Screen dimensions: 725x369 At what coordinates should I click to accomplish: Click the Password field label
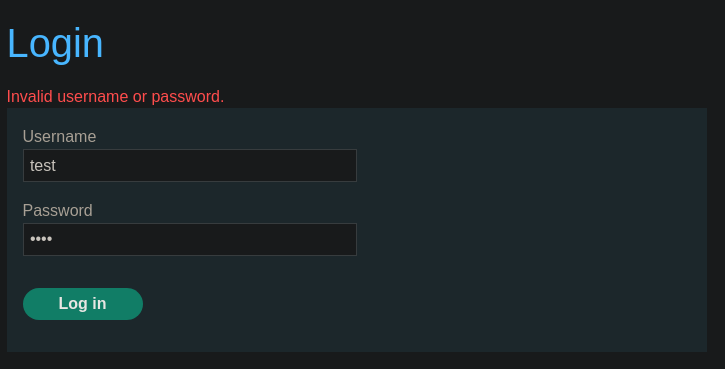57,210
